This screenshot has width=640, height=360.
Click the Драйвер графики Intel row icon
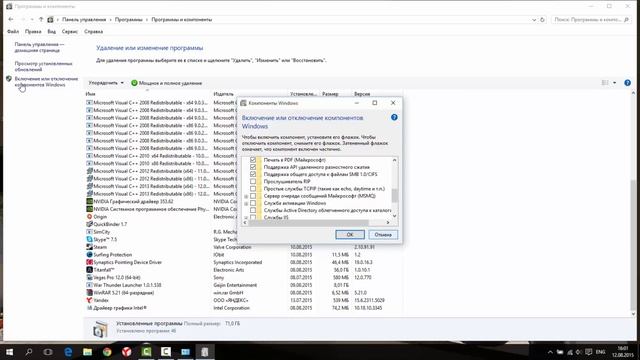[x=89, y=308]
